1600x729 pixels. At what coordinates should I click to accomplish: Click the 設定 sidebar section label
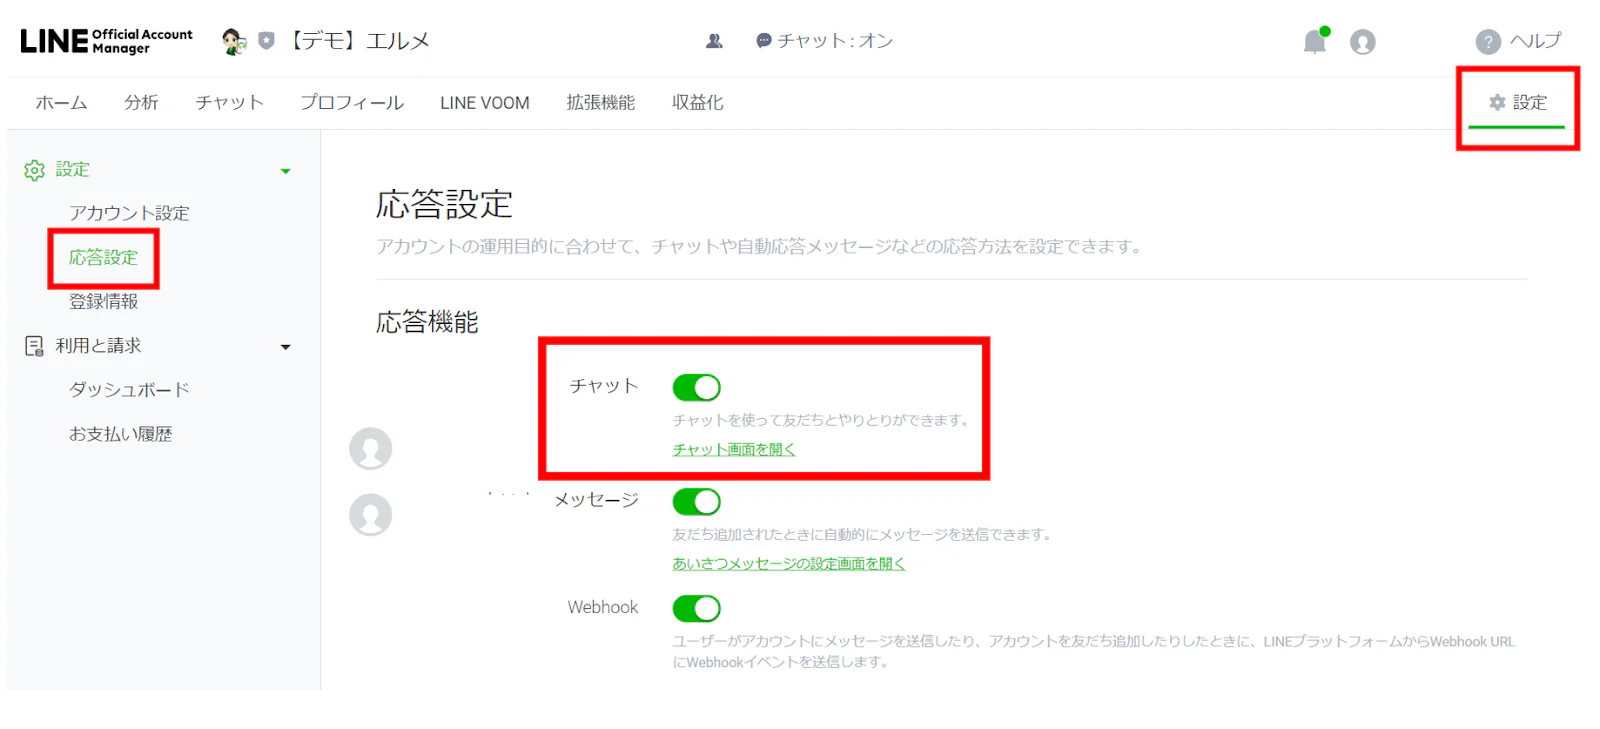click(73, 170)
